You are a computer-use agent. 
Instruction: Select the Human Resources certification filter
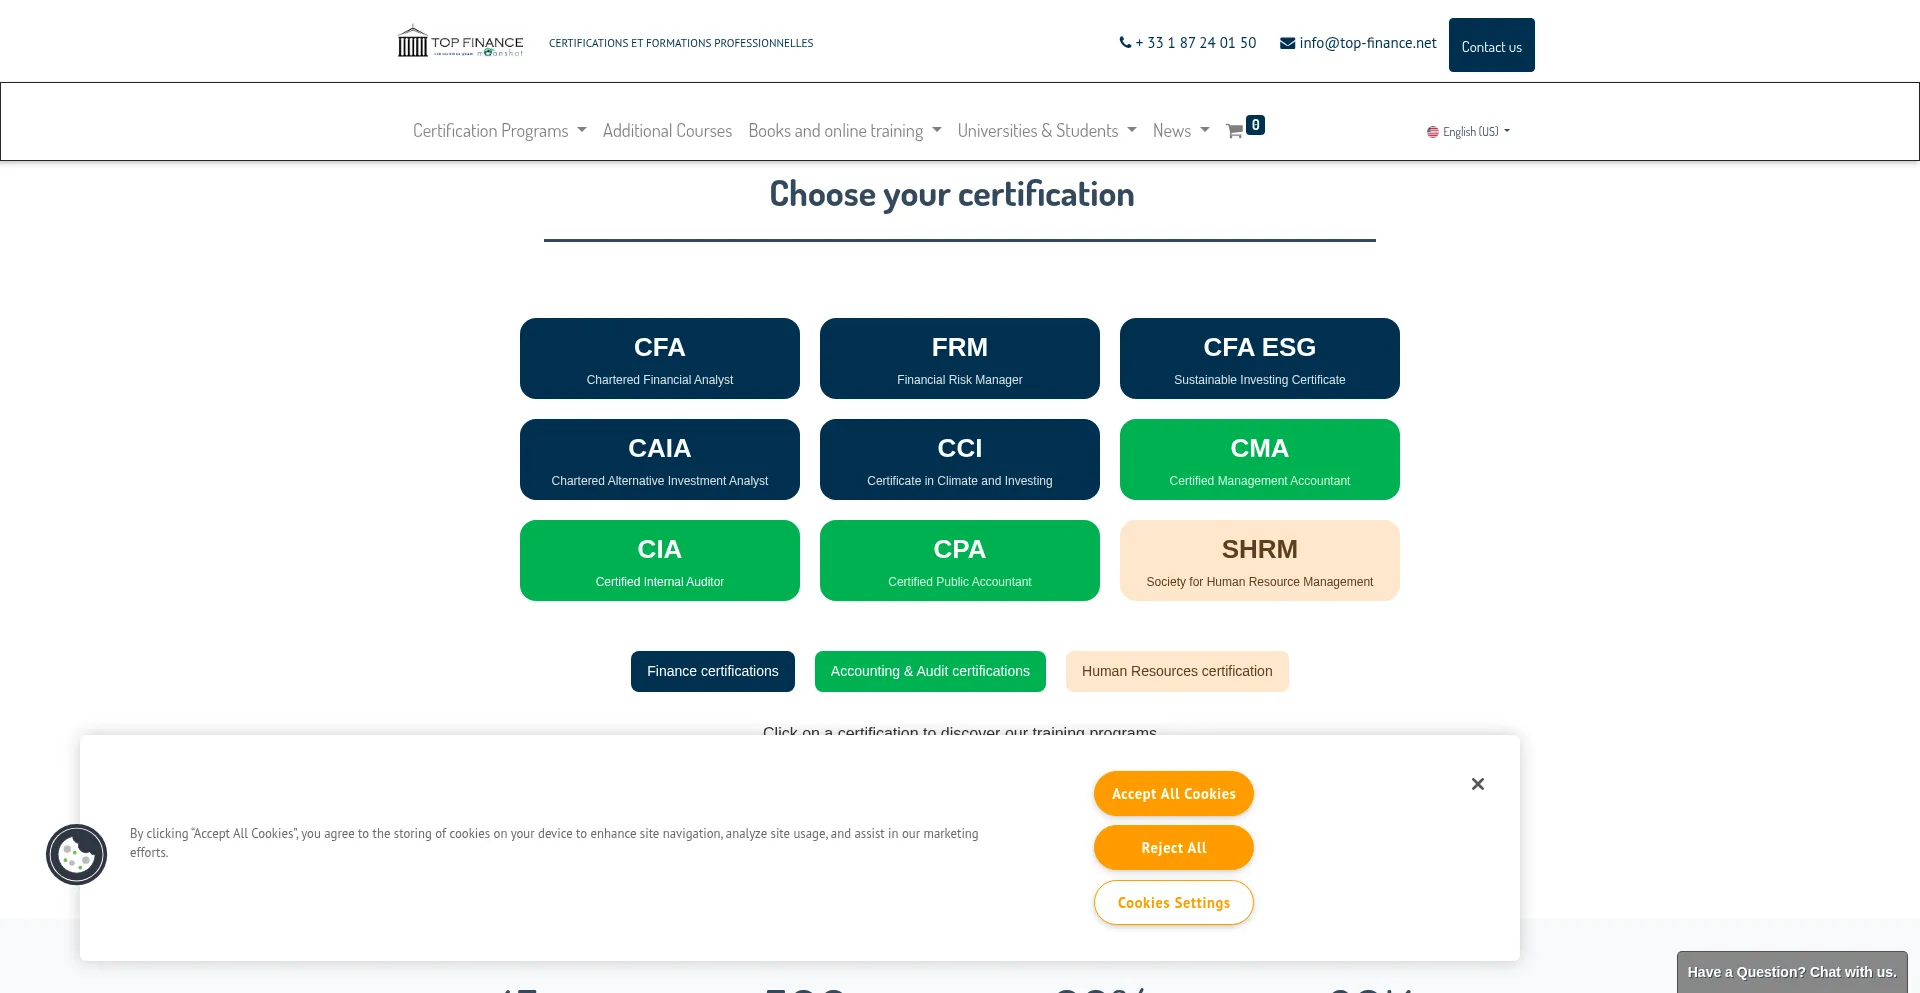[x=1177, y=671]
